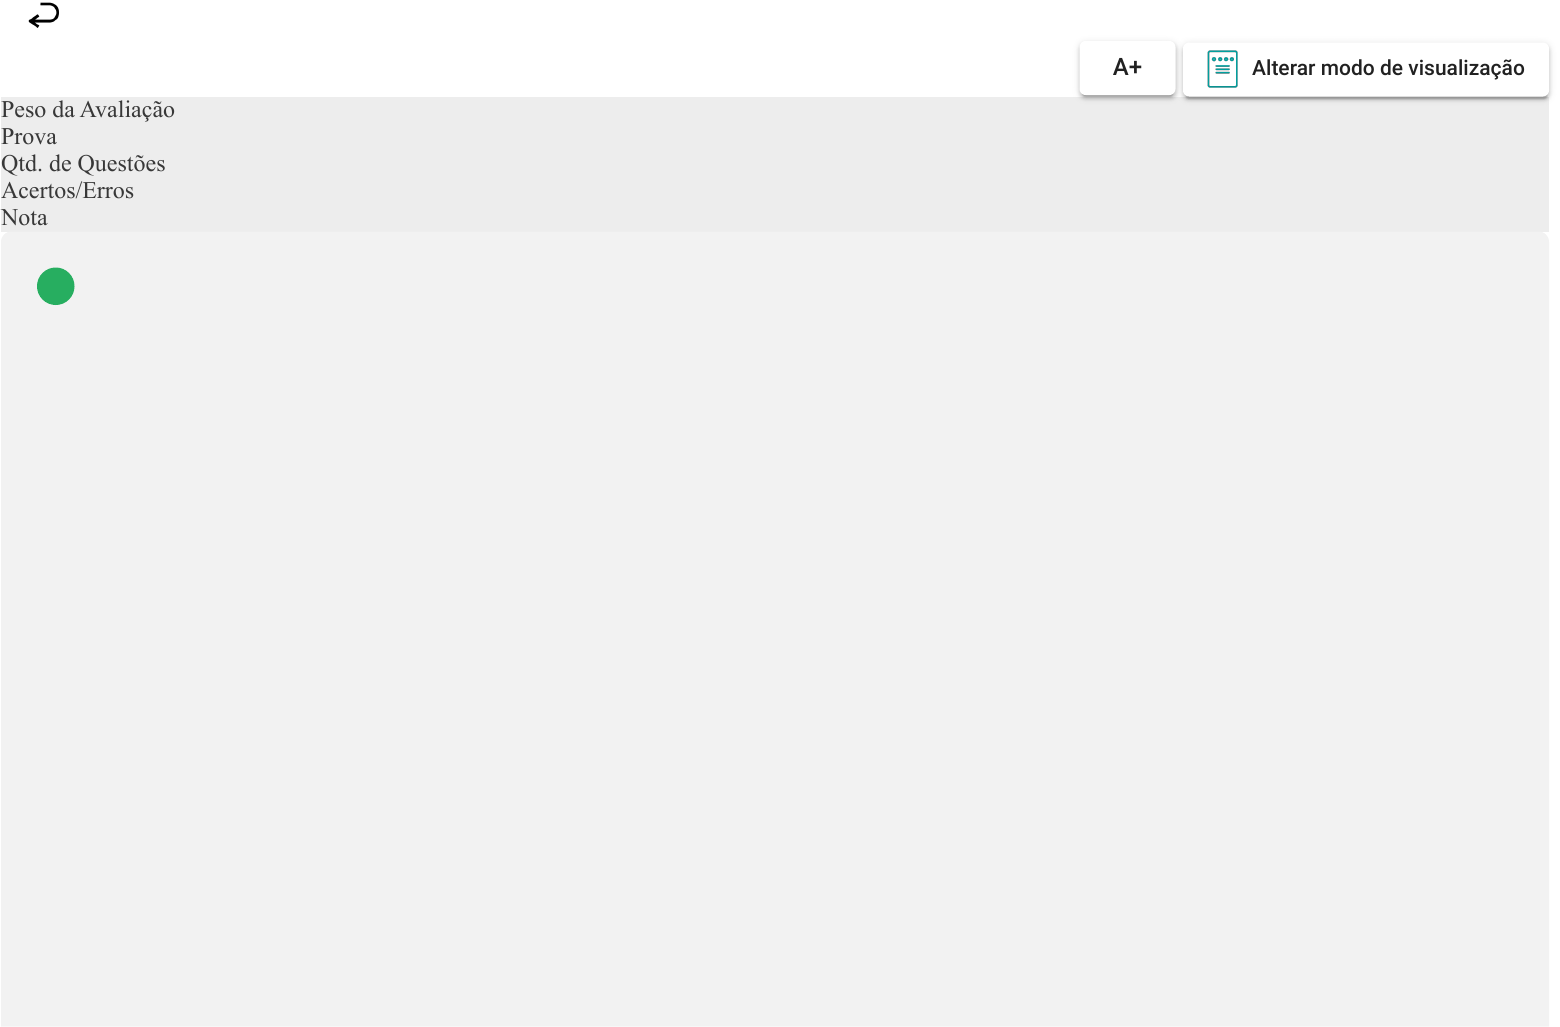Click the word Avaliação in the header

point(127,110)
